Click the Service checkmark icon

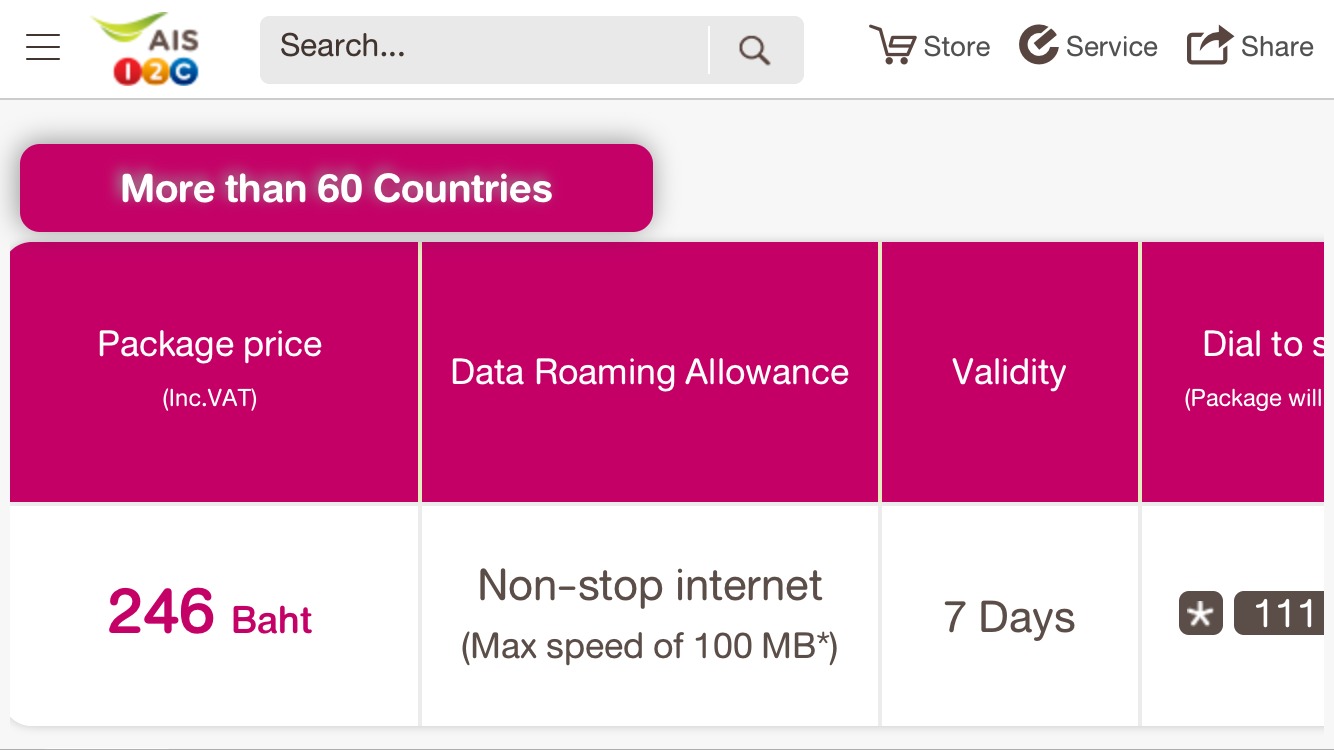pos(1038,46)
